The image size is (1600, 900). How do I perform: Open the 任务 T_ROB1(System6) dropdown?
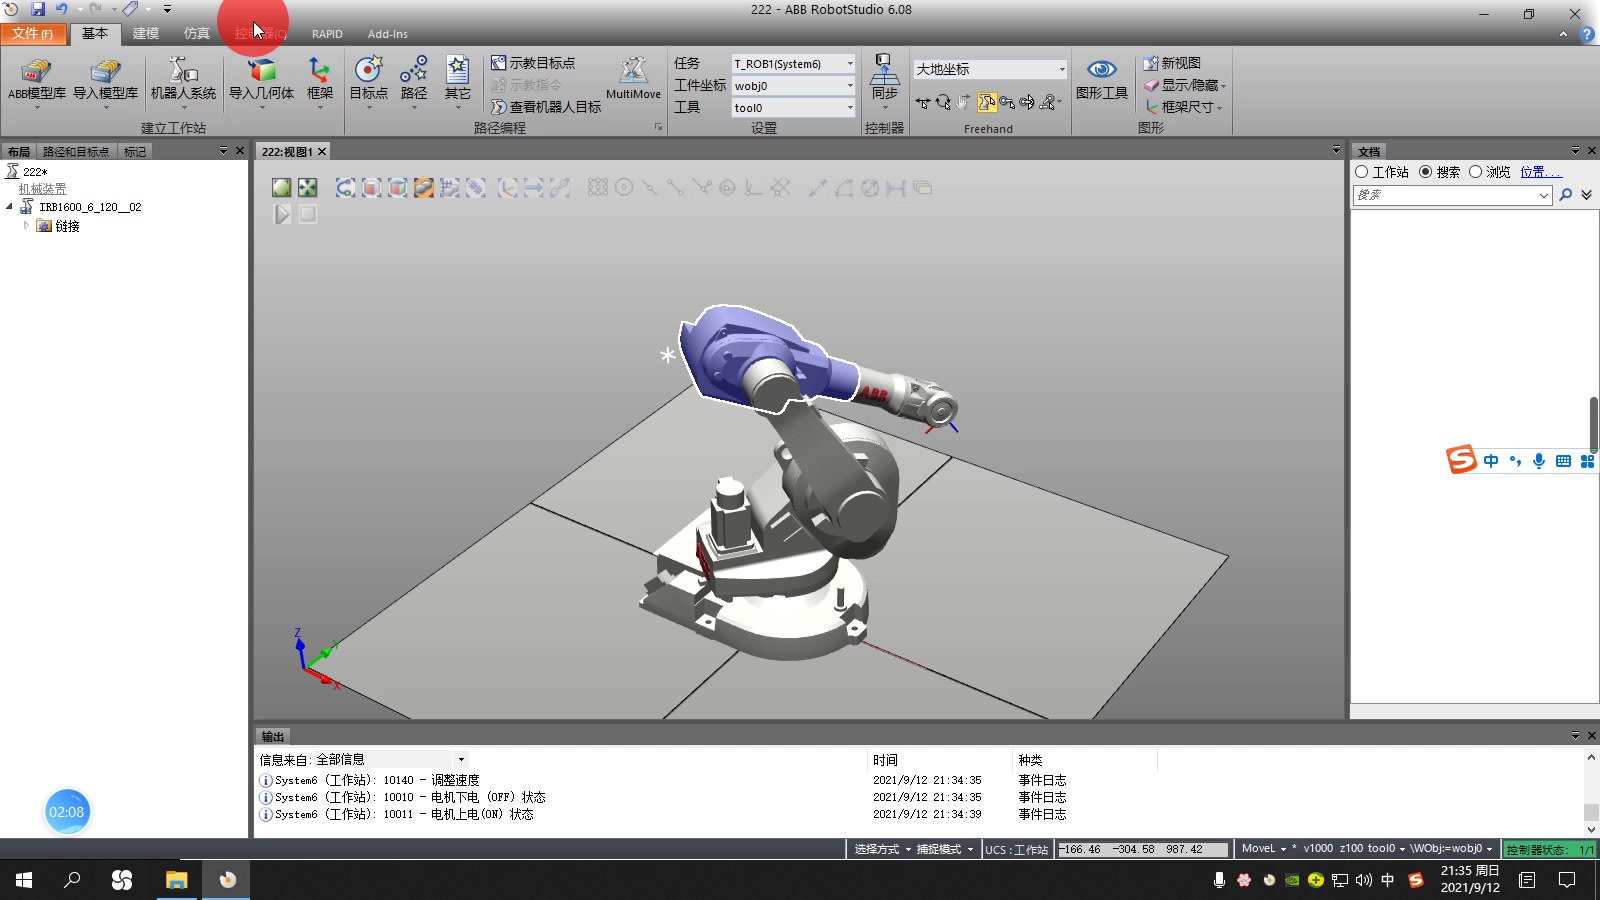coord(850,64)
